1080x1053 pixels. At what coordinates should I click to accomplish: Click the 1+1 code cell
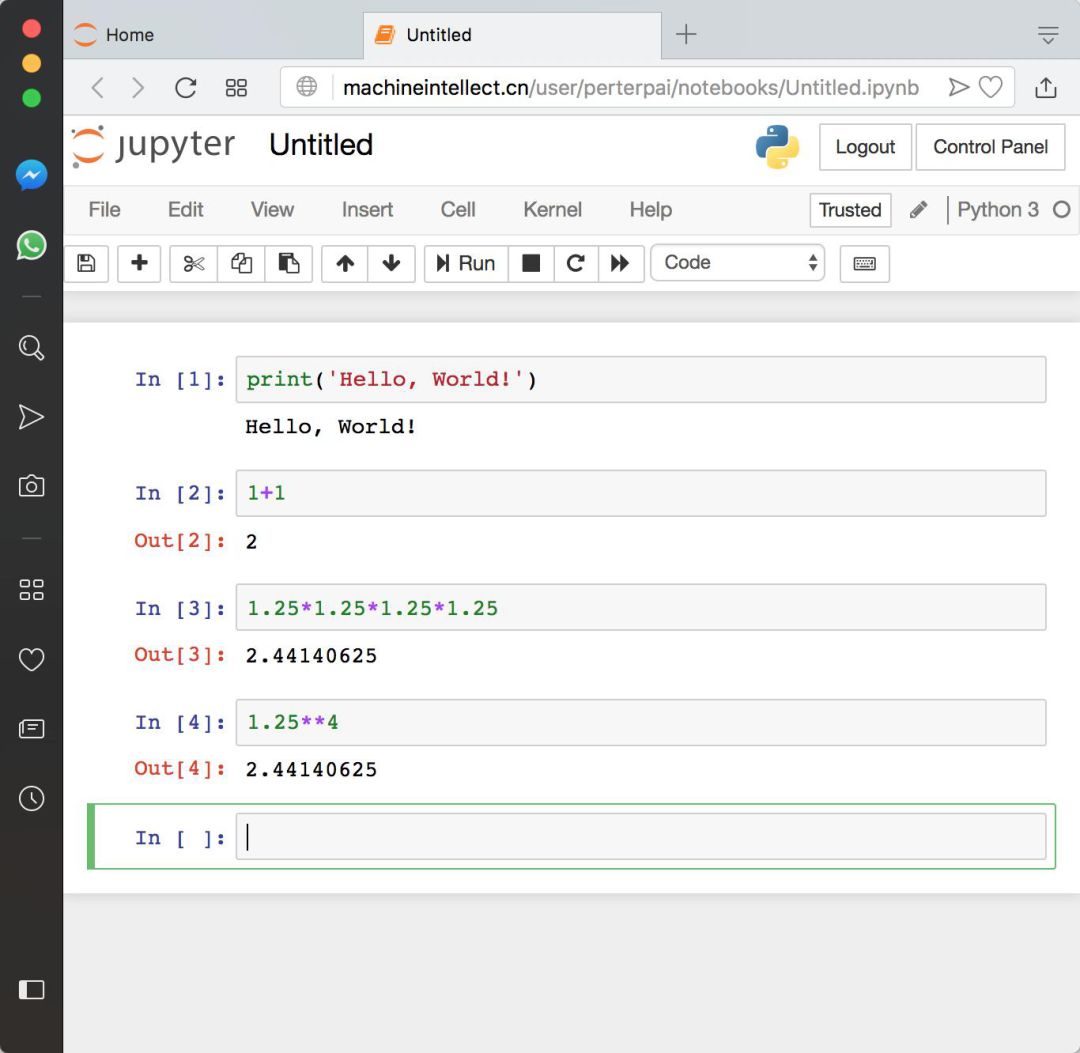coord(641,493)
